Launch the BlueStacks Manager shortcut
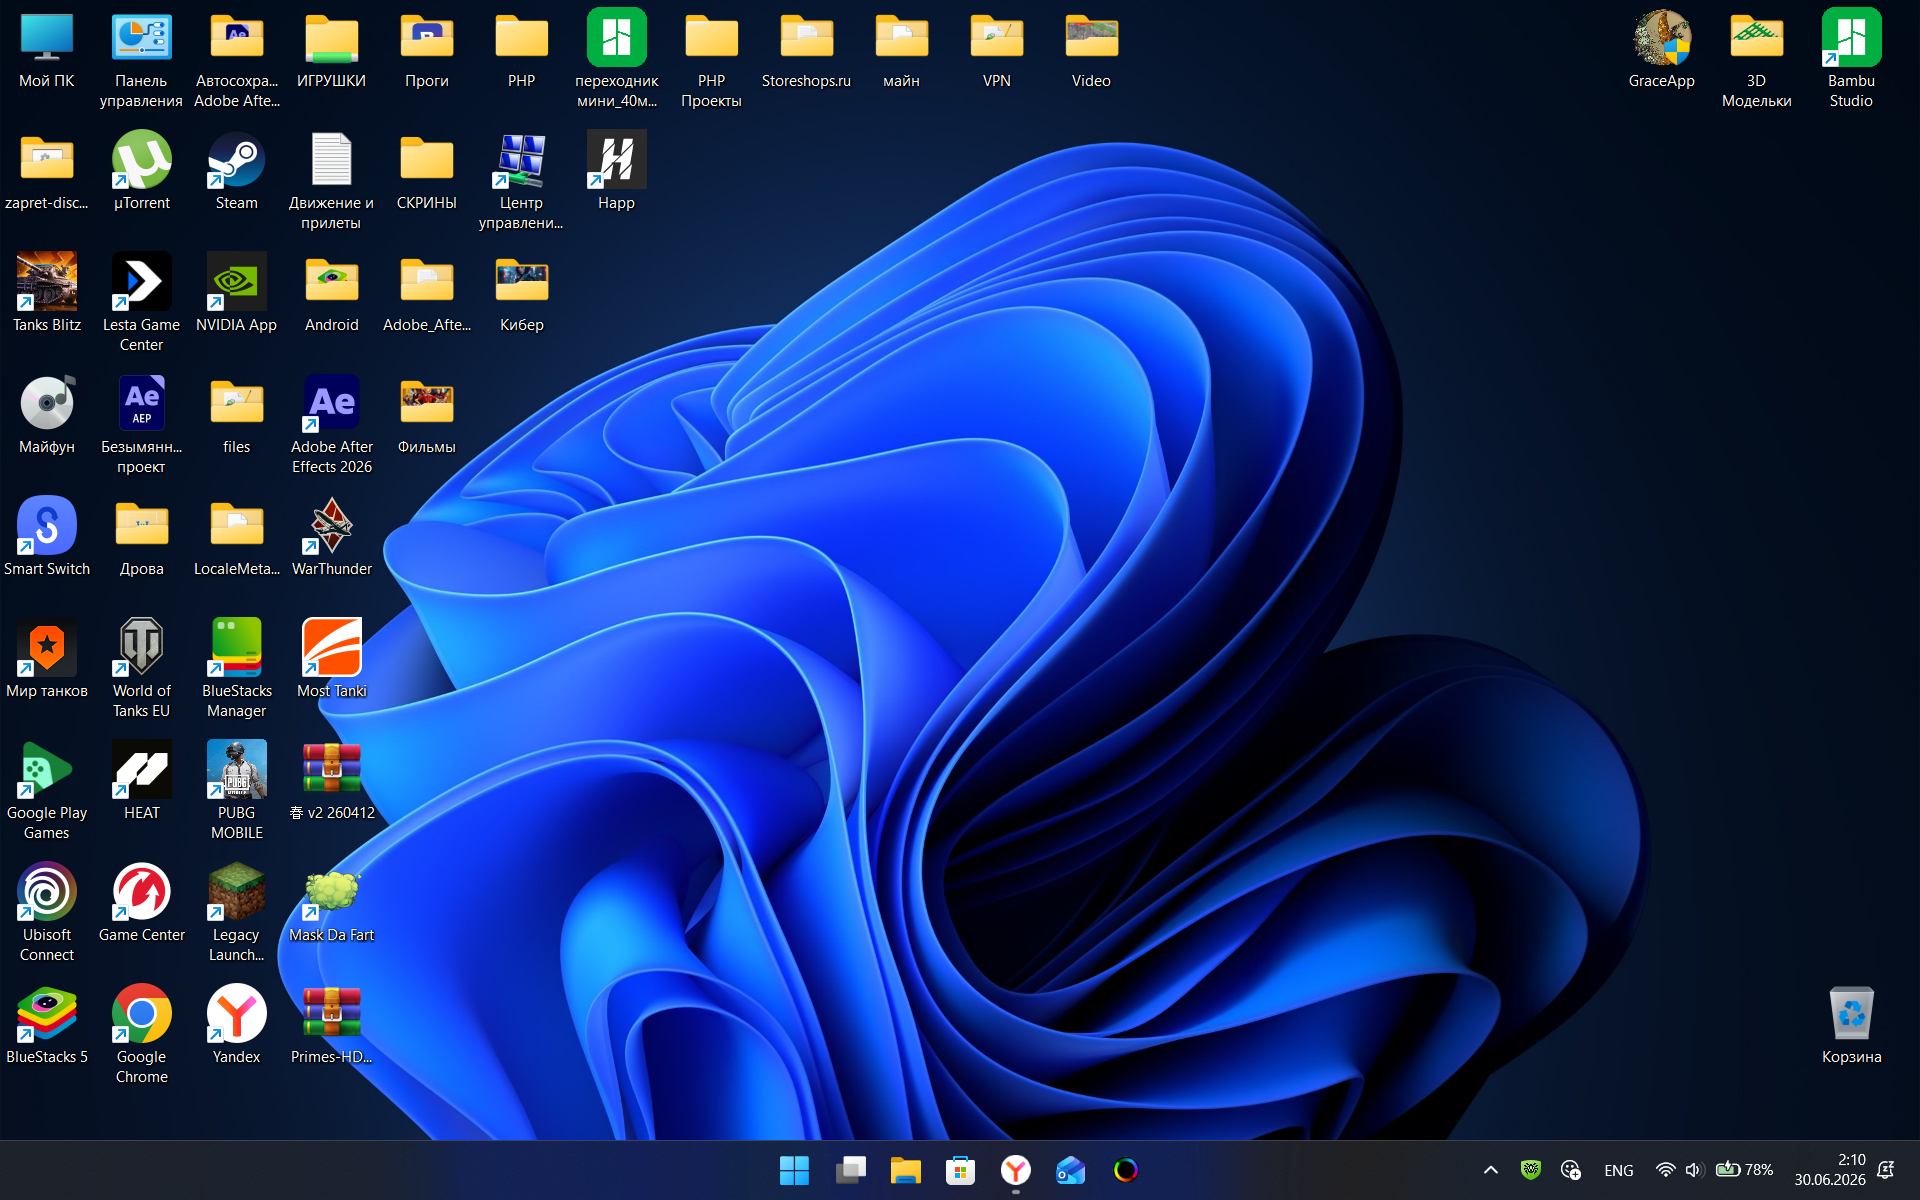Screen dimensions: 1920x1200 [236, 670]
